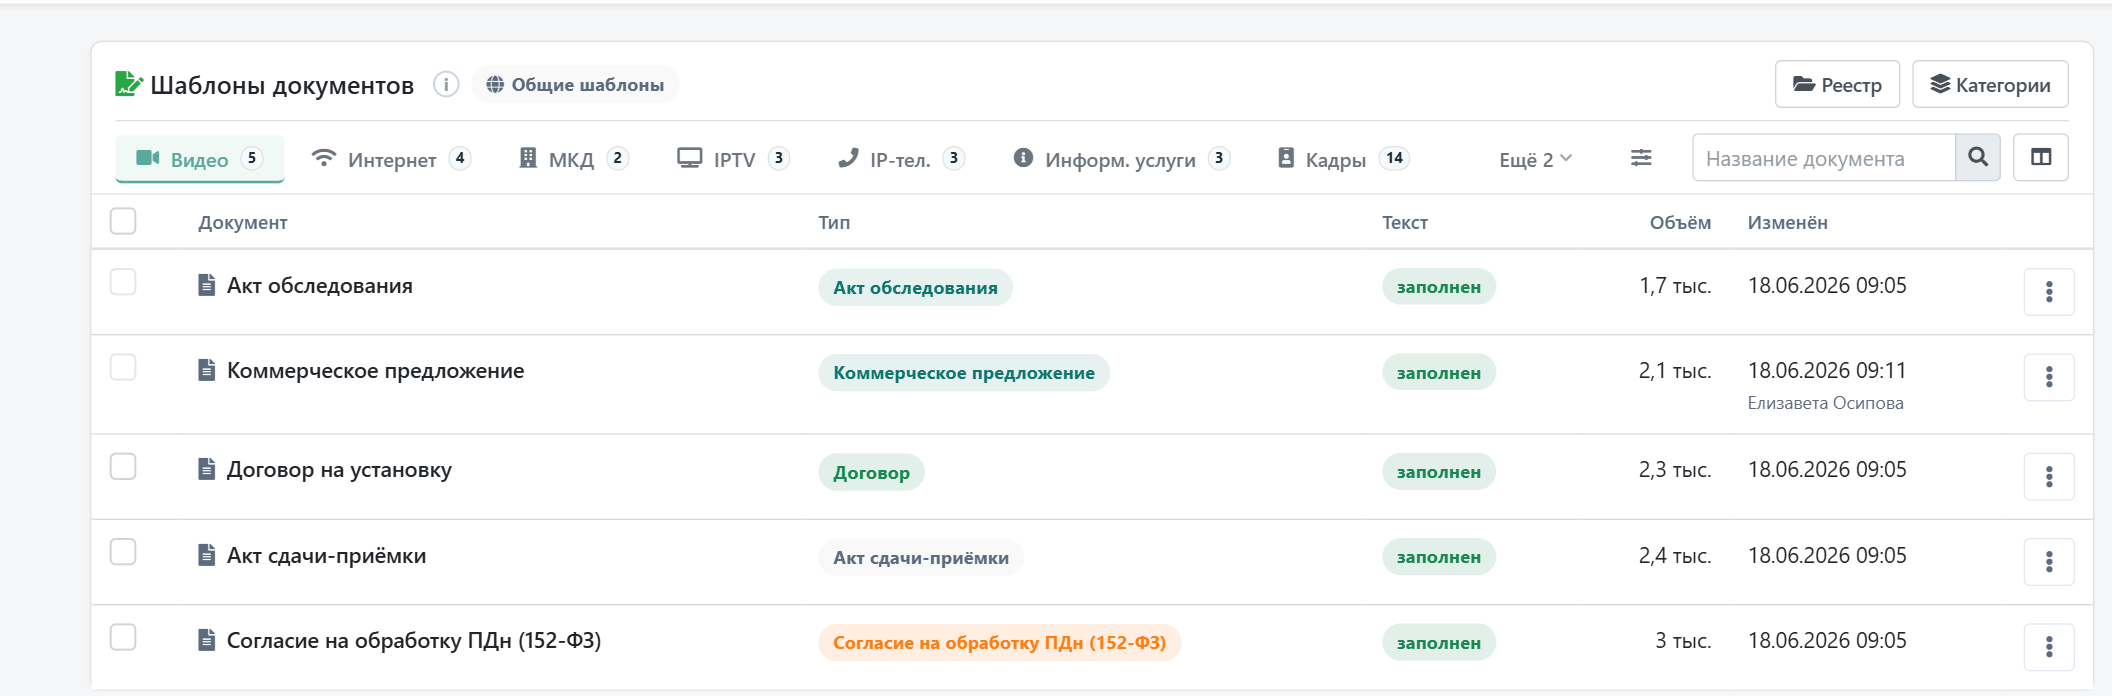Switch to the Видео tab
The width and height of the screenshot is (2112, 696).
point(200,159)
